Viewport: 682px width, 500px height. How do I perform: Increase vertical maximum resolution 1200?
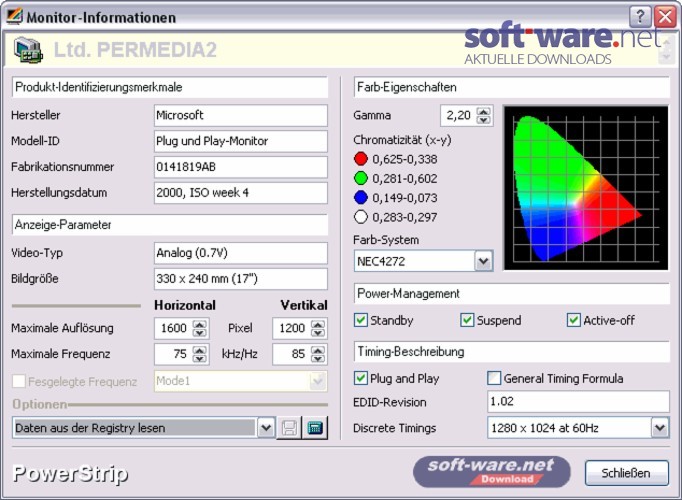[x=318, y=324]
